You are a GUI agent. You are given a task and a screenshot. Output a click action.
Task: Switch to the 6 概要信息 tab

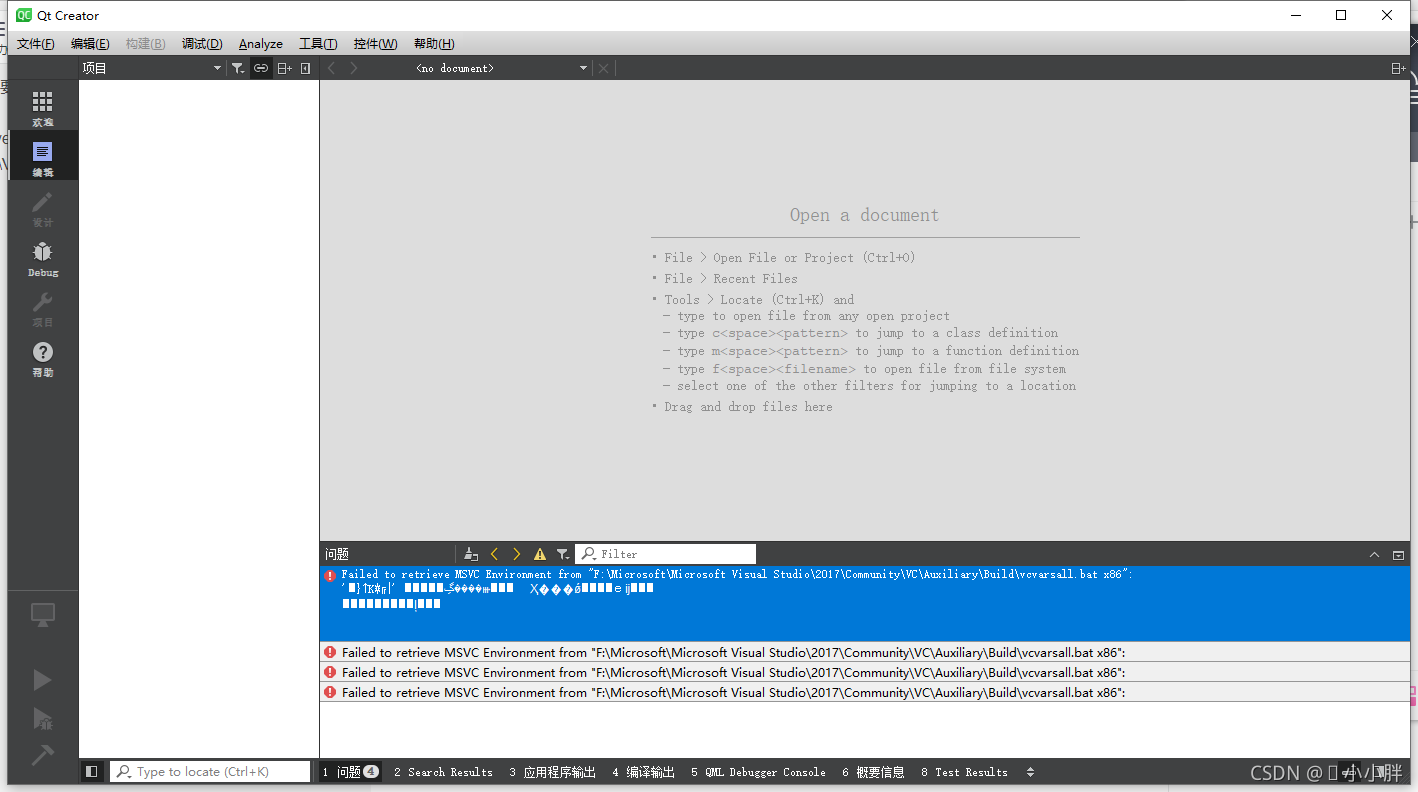click(873, 772)
